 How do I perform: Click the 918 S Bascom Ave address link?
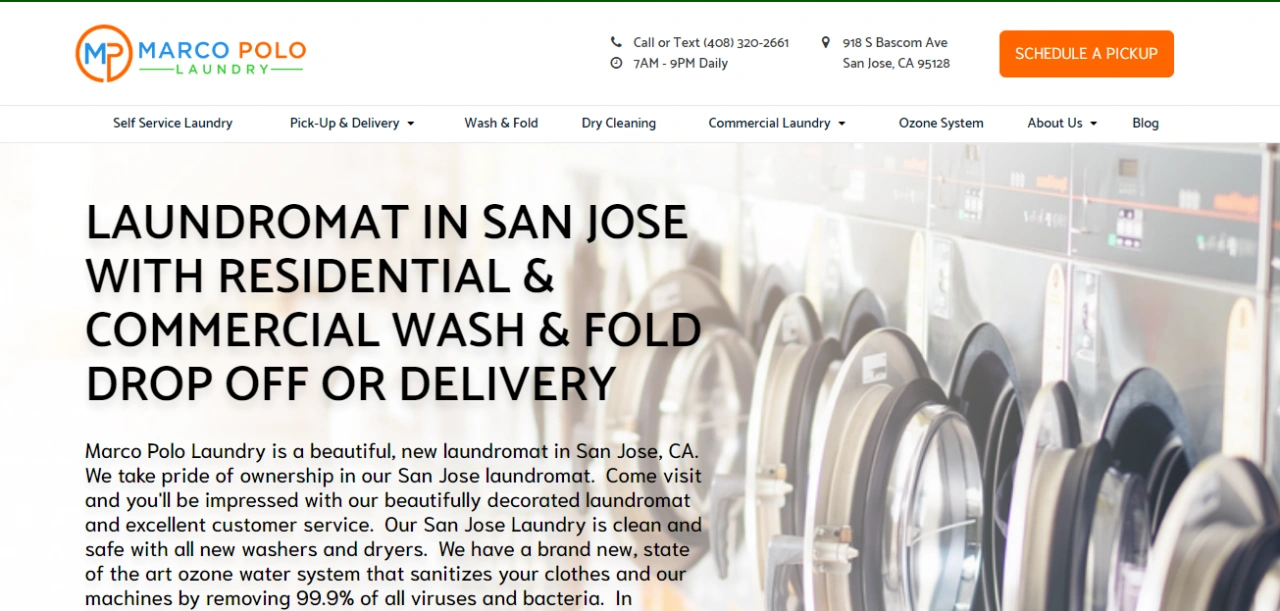pyautogui.click(x=895, y=42)
